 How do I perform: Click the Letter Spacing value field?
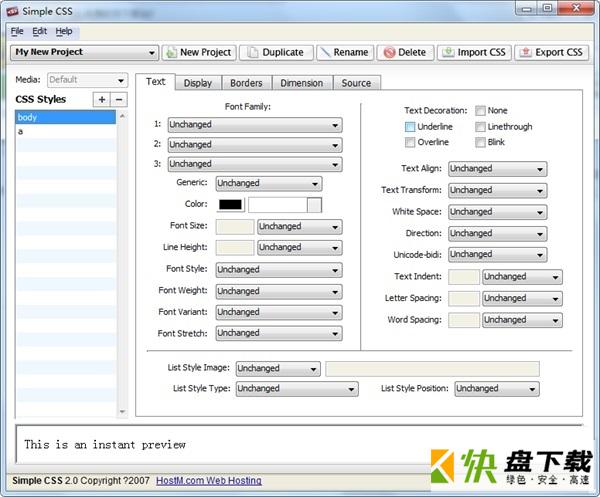(464, 298)
